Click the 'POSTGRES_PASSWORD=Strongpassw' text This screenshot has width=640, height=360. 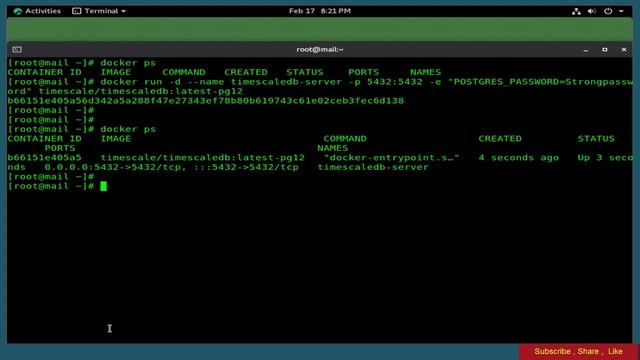point(543,82)
